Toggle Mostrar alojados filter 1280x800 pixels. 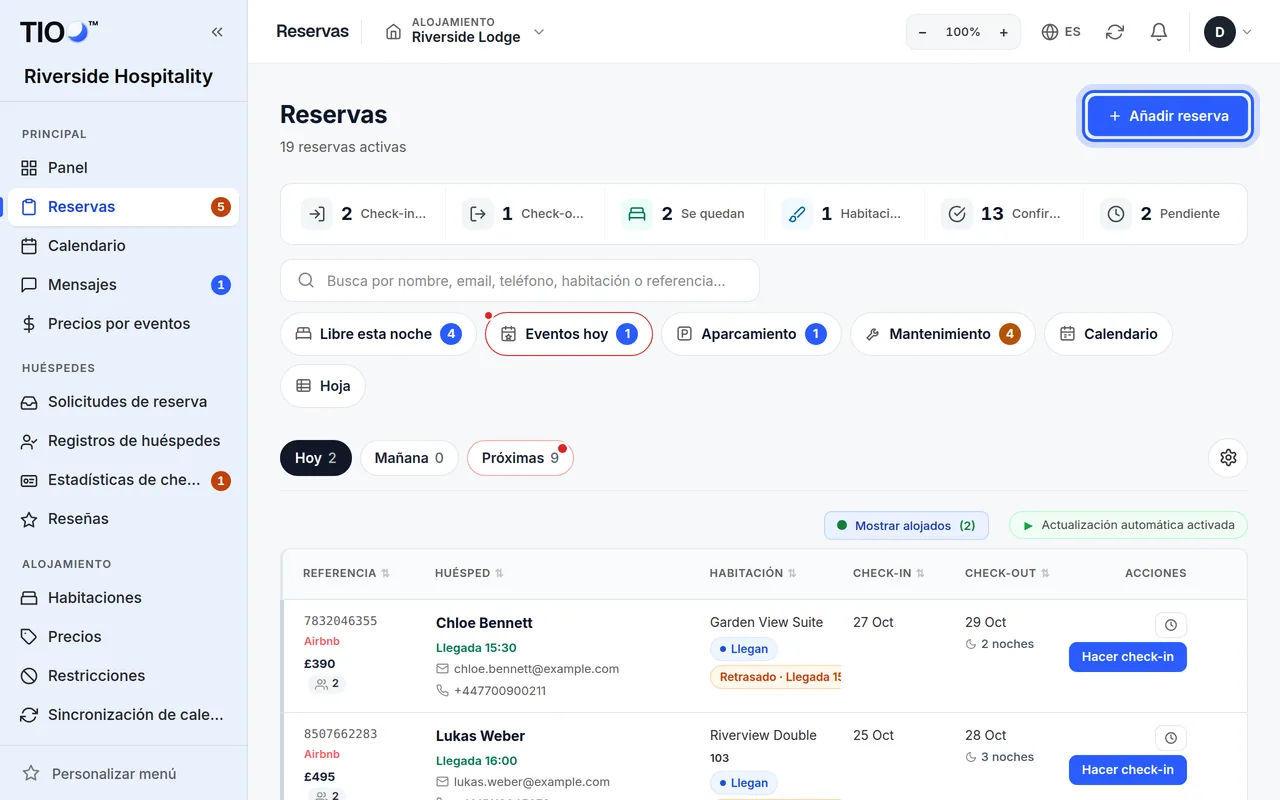click(x=906, y=525)
